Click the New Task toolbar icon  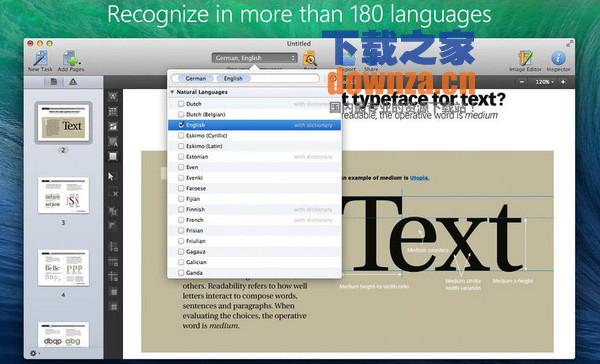tap(40, 58)
